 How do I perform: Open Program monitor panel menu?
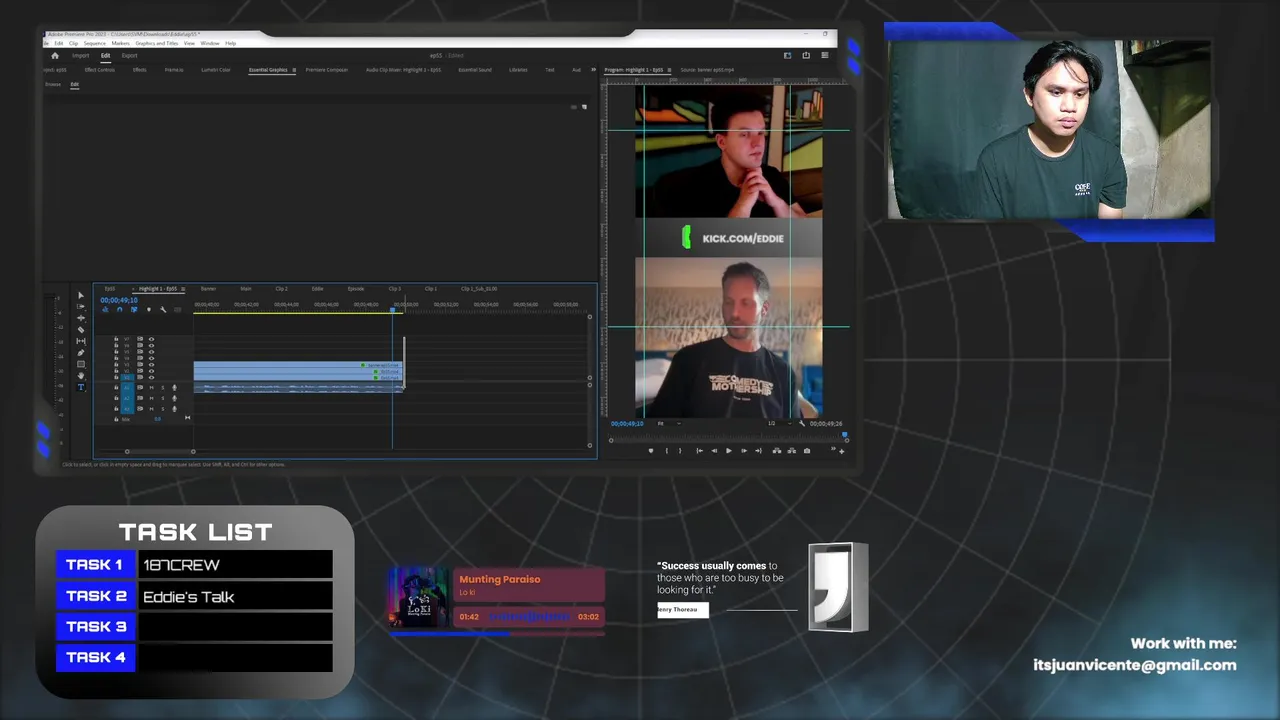(669, 70)
